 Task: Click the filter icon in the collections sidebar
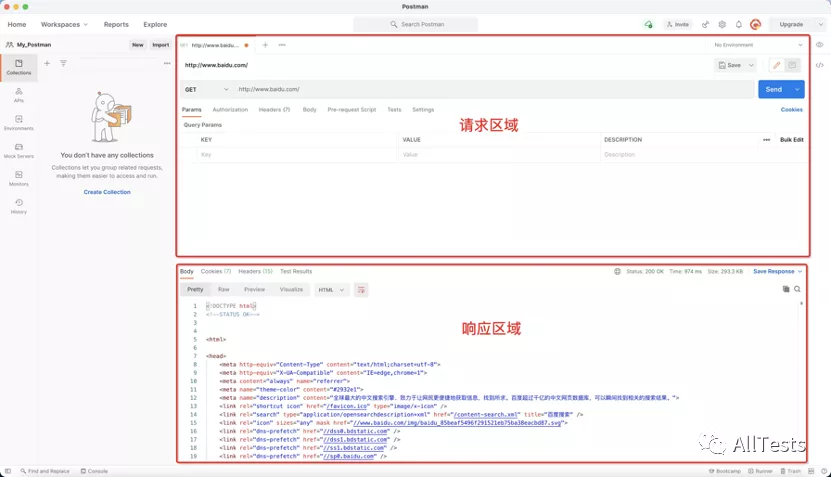(x=63, y=63)
